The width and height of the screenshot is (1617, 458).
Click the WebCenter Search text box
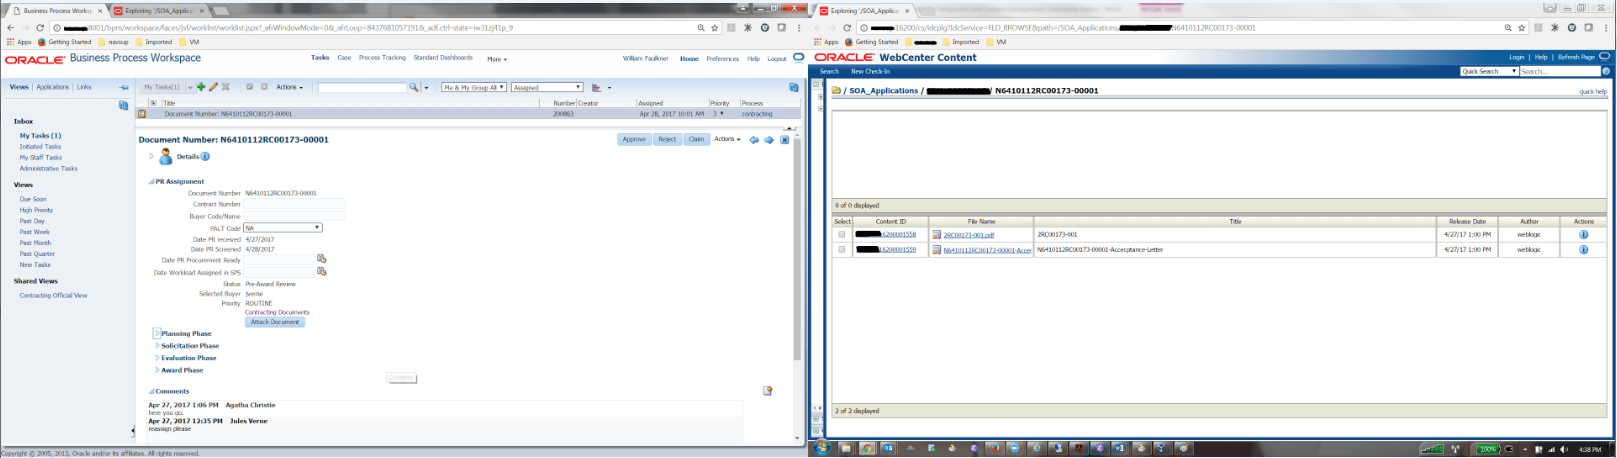pos(1560,71)
